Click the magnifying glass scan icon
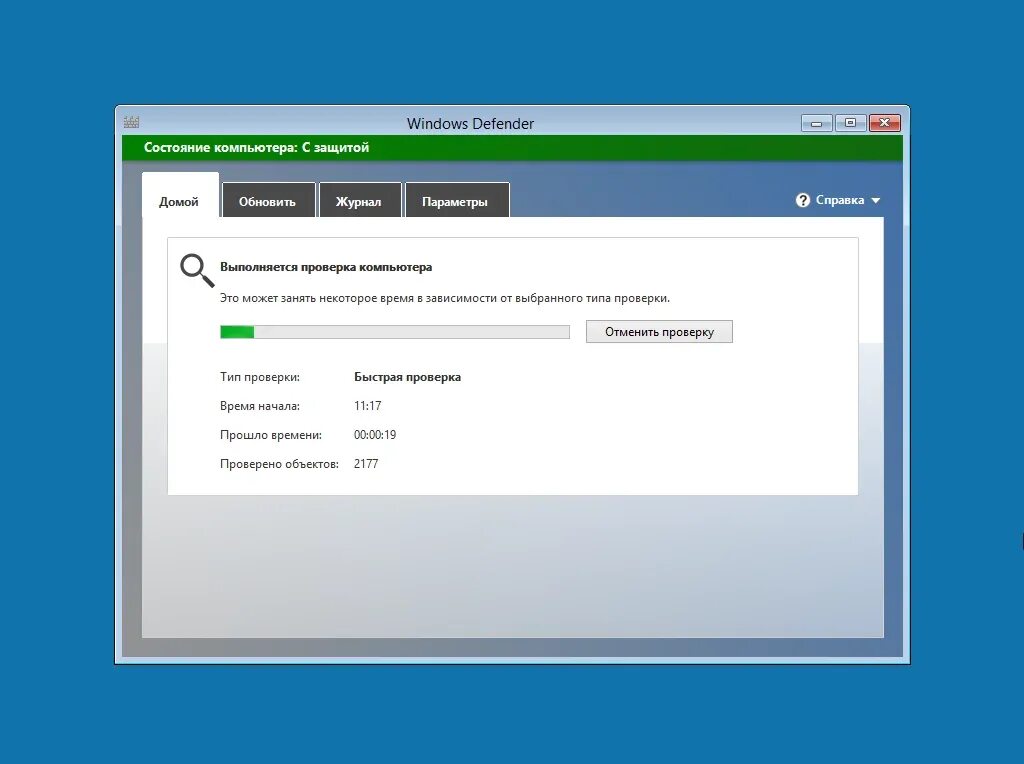Screen dimensions: 1024x764 (197, 270)
